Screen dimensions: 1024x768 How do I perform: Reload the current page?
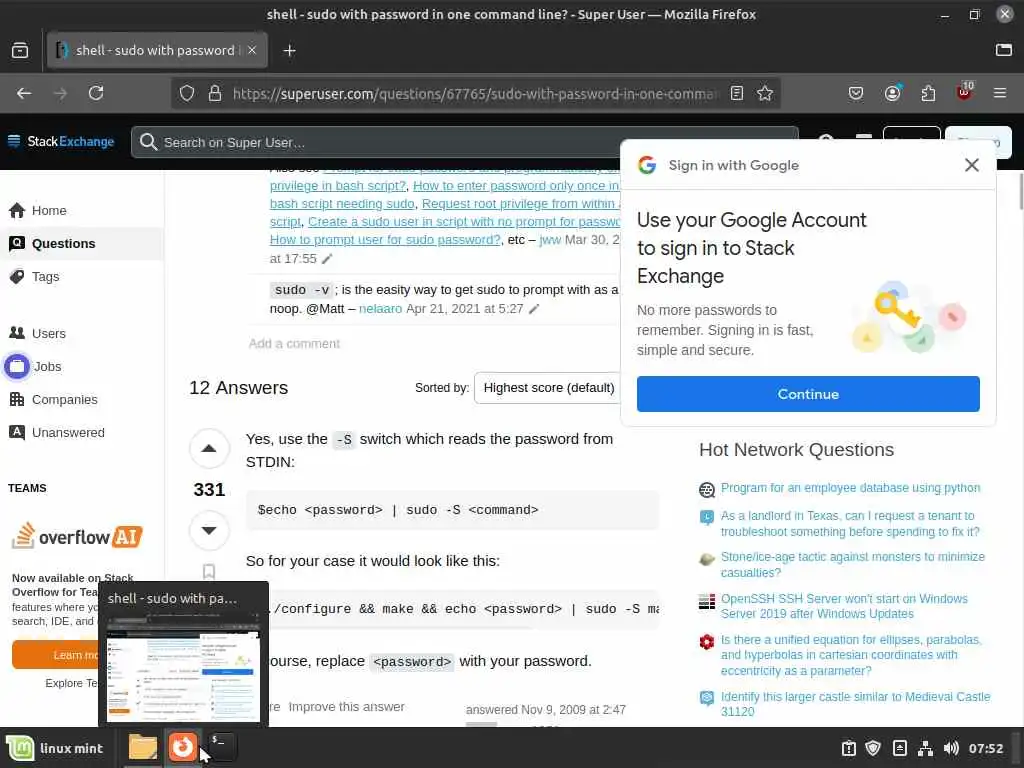pyautogui.click(x=96, y=93)
